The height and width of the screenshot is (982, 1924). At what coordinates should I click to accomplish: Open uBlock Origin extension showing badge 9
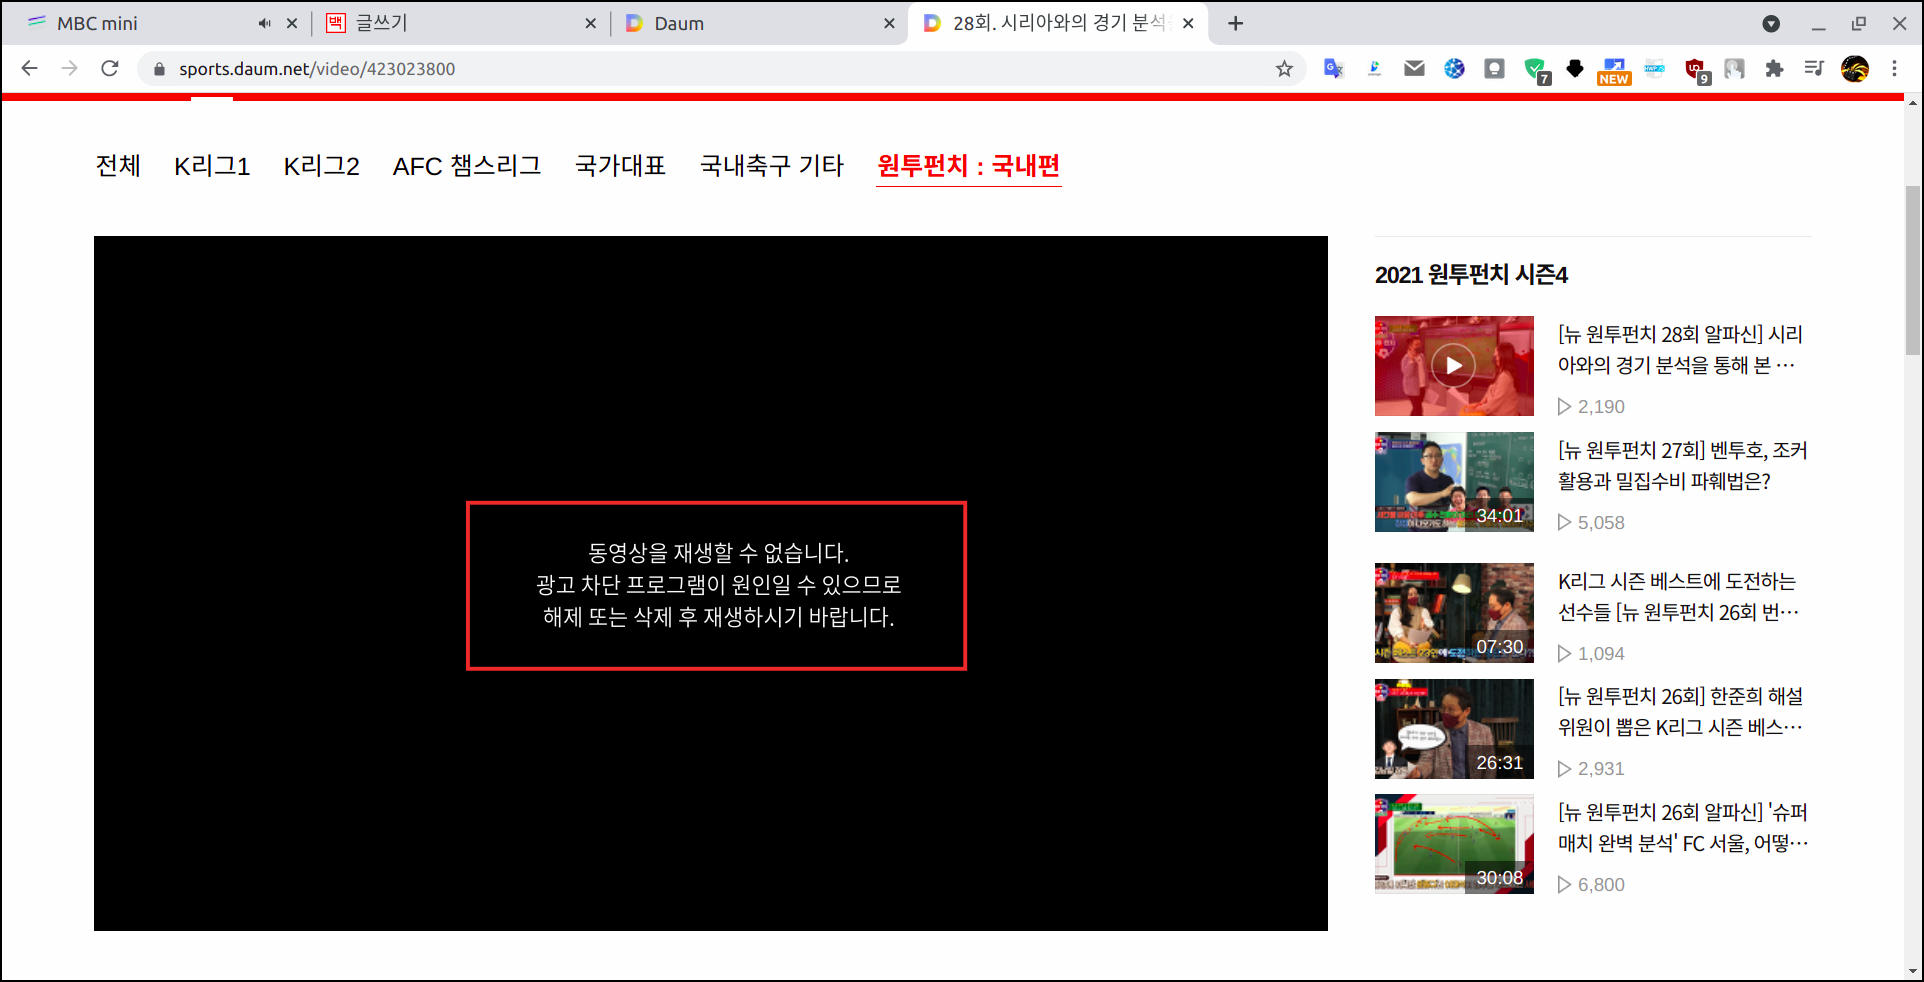[x=1697, y=68]
